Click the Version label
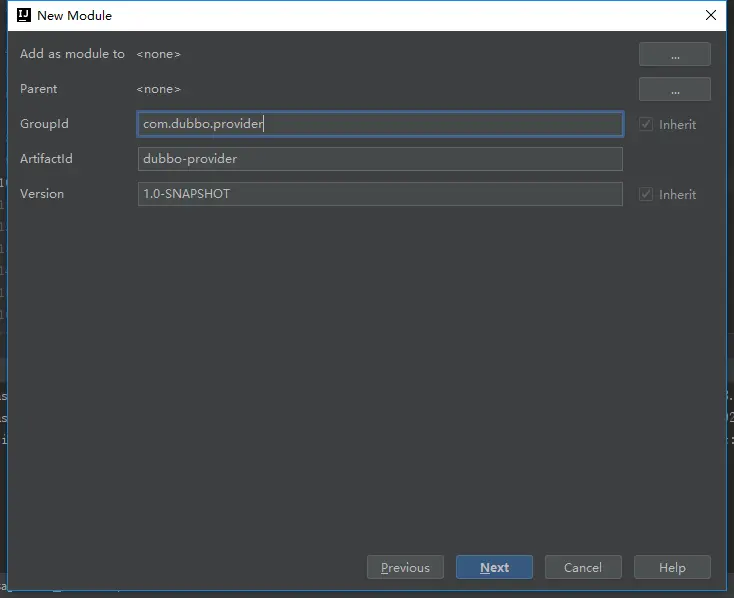Screen dimensions: 734x598 pos(42,194)
